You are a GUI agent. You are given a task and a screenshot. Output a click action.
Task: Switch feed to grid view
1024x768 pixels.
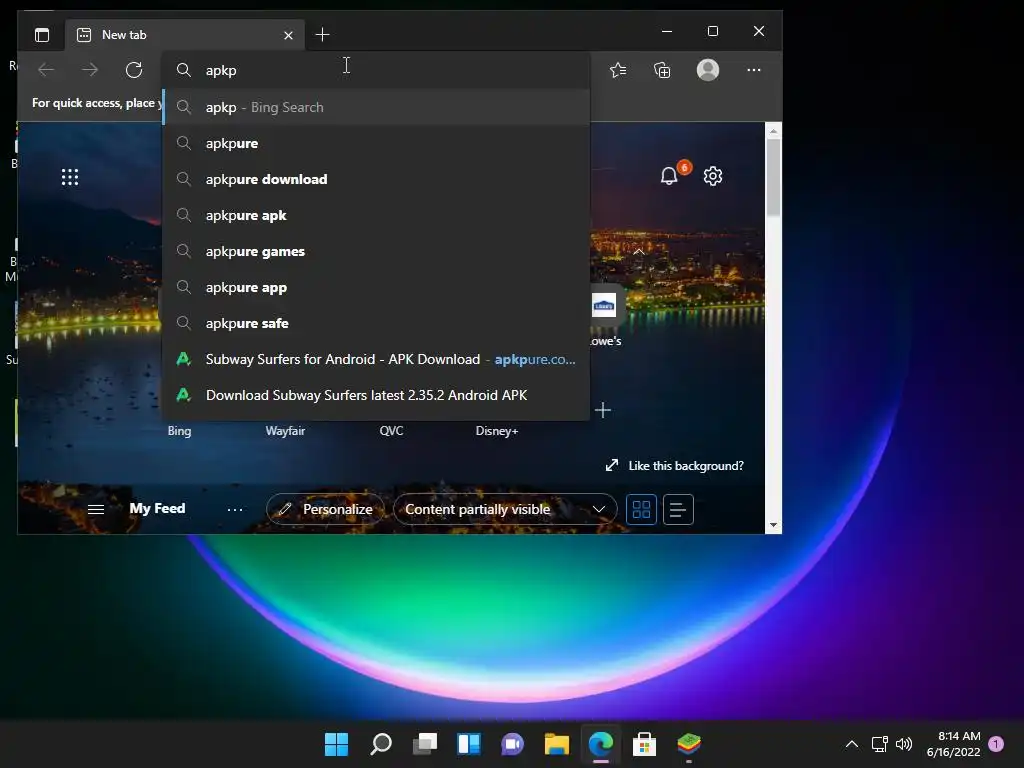pyautogui.click(x=641, y=509)
